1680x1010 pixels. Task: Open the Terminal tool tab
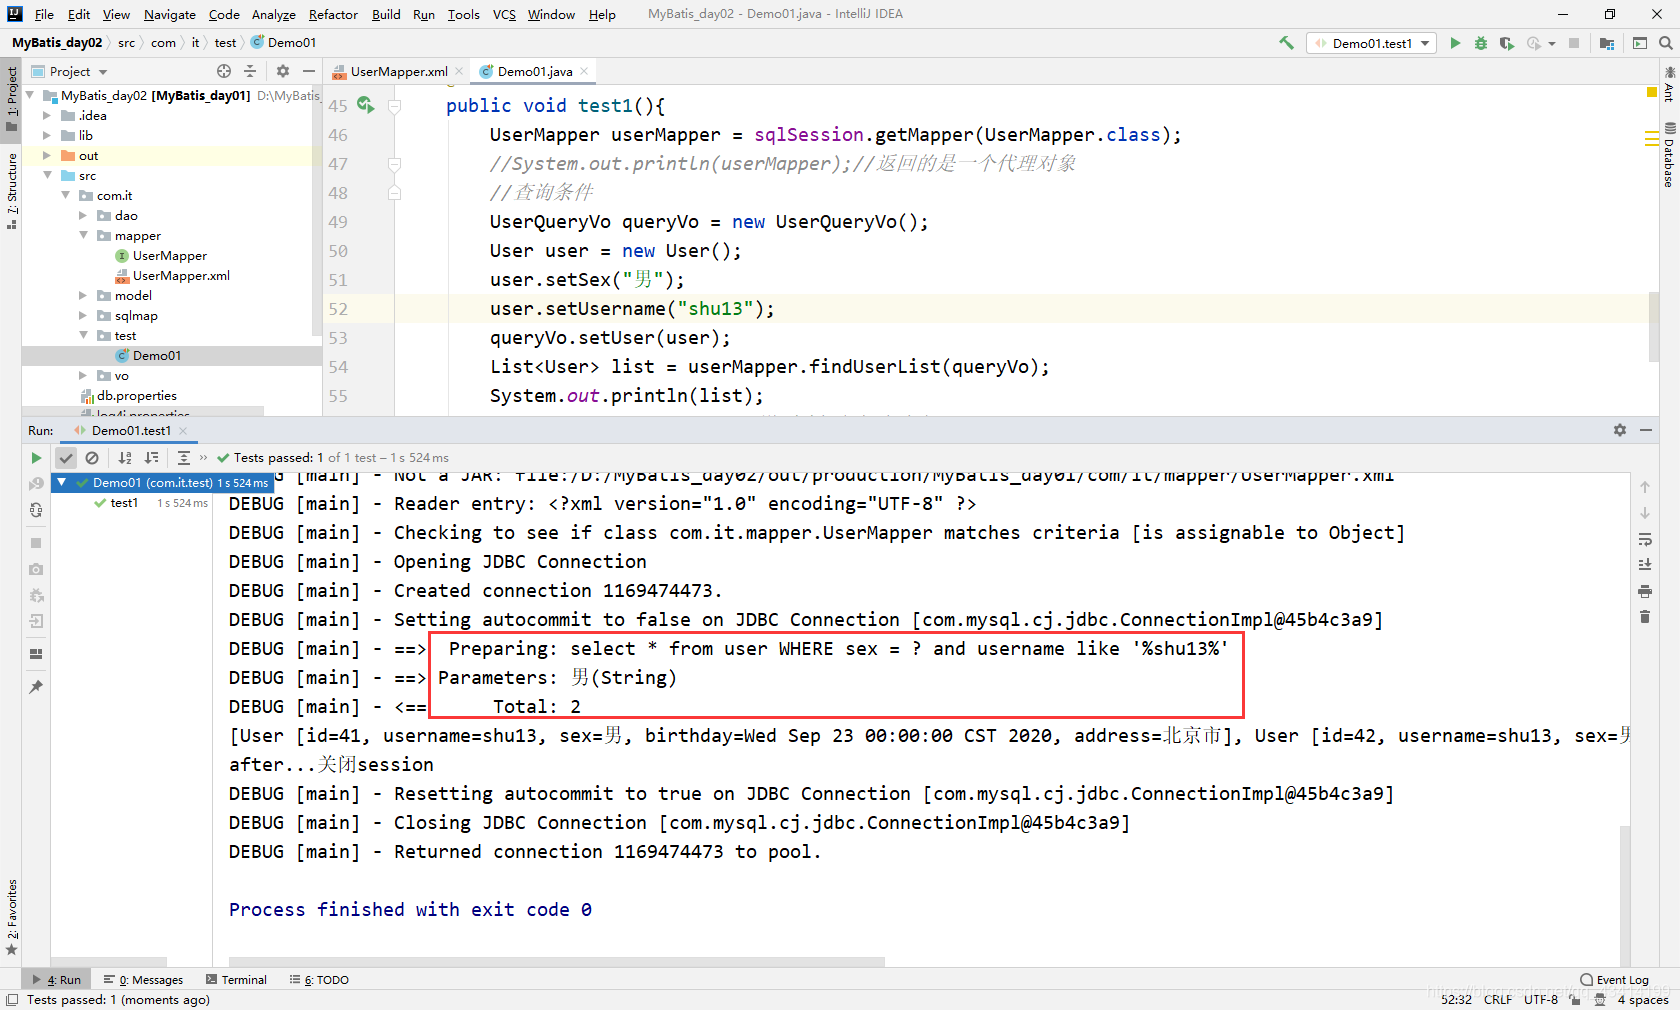coord(236,980)
